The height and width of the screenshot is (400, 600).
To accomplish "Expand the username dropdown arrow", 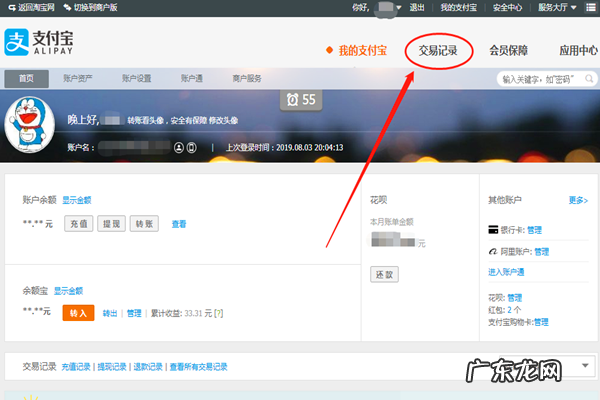I will coord(399,7).
